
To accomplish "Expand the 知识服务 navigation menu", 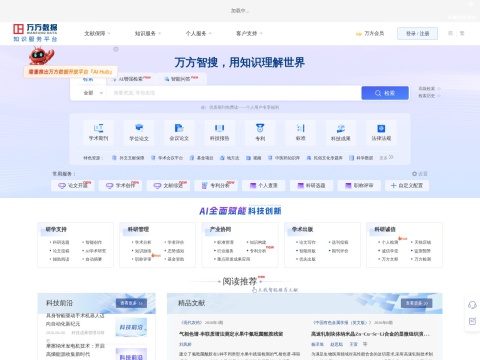I will (x=147, y=33).
